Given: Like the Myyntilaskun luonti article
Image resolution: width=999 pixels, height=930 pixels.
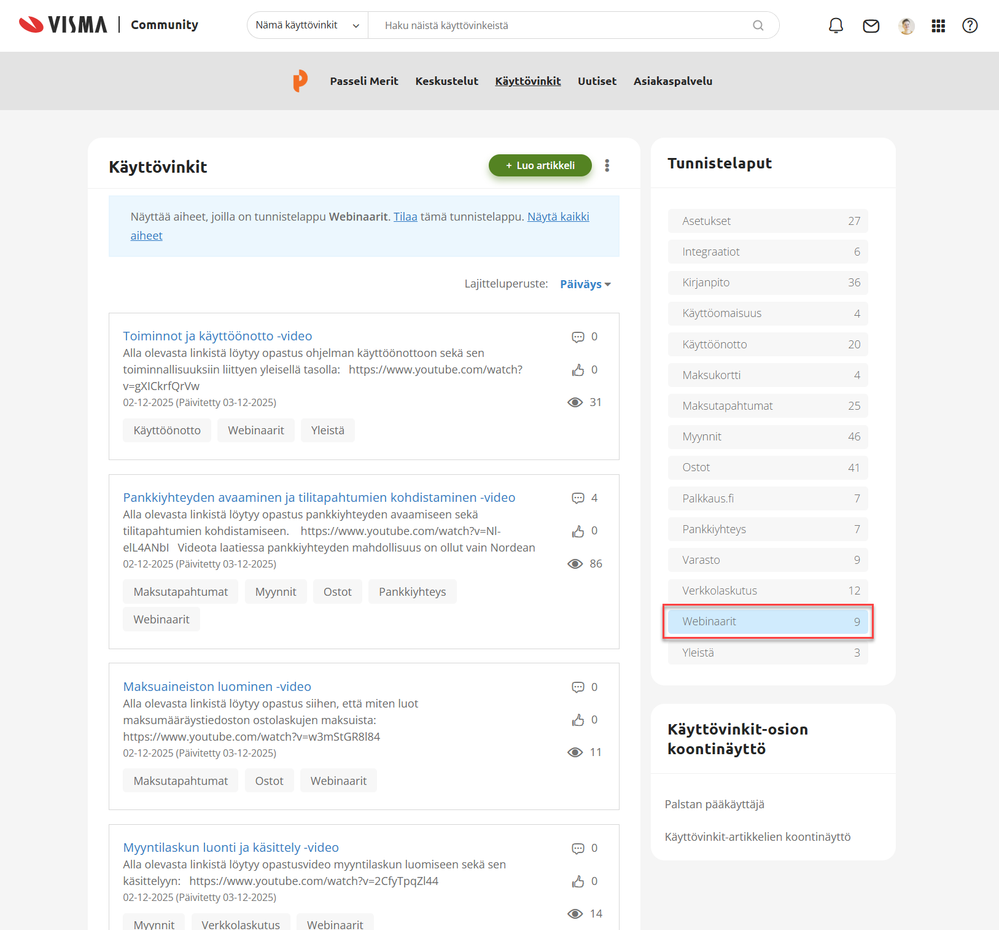Looking at the screenshot, I should coord(578,882).
